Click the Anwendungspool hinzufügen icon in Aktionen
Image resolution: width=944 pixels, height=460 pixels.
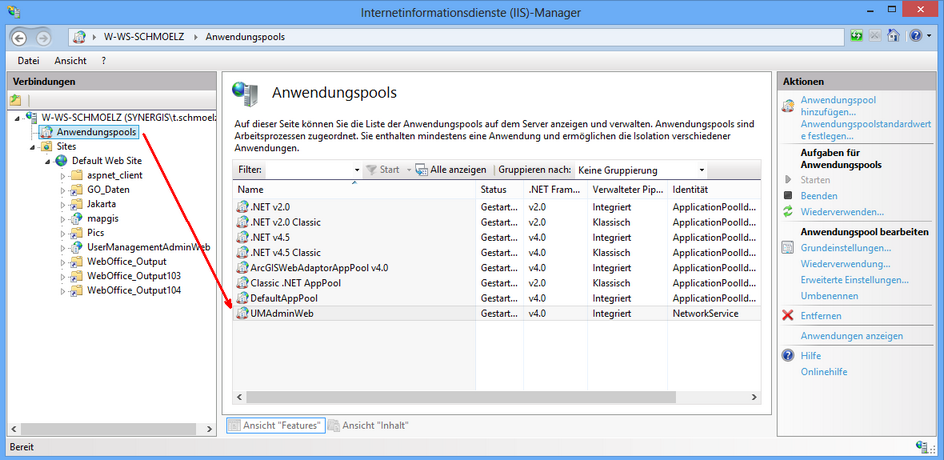pyautogui.click(x=787, y=106)
